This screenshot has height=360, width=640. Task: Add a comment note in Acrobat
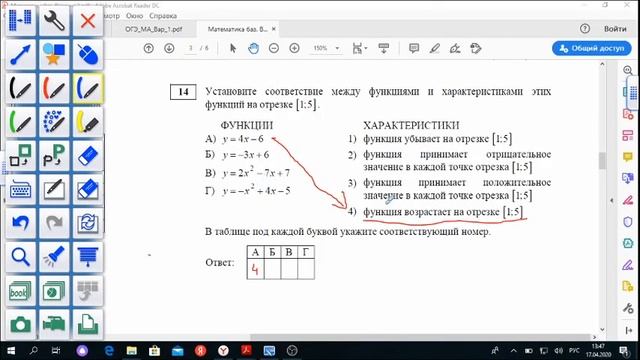(x=414, y=49)
